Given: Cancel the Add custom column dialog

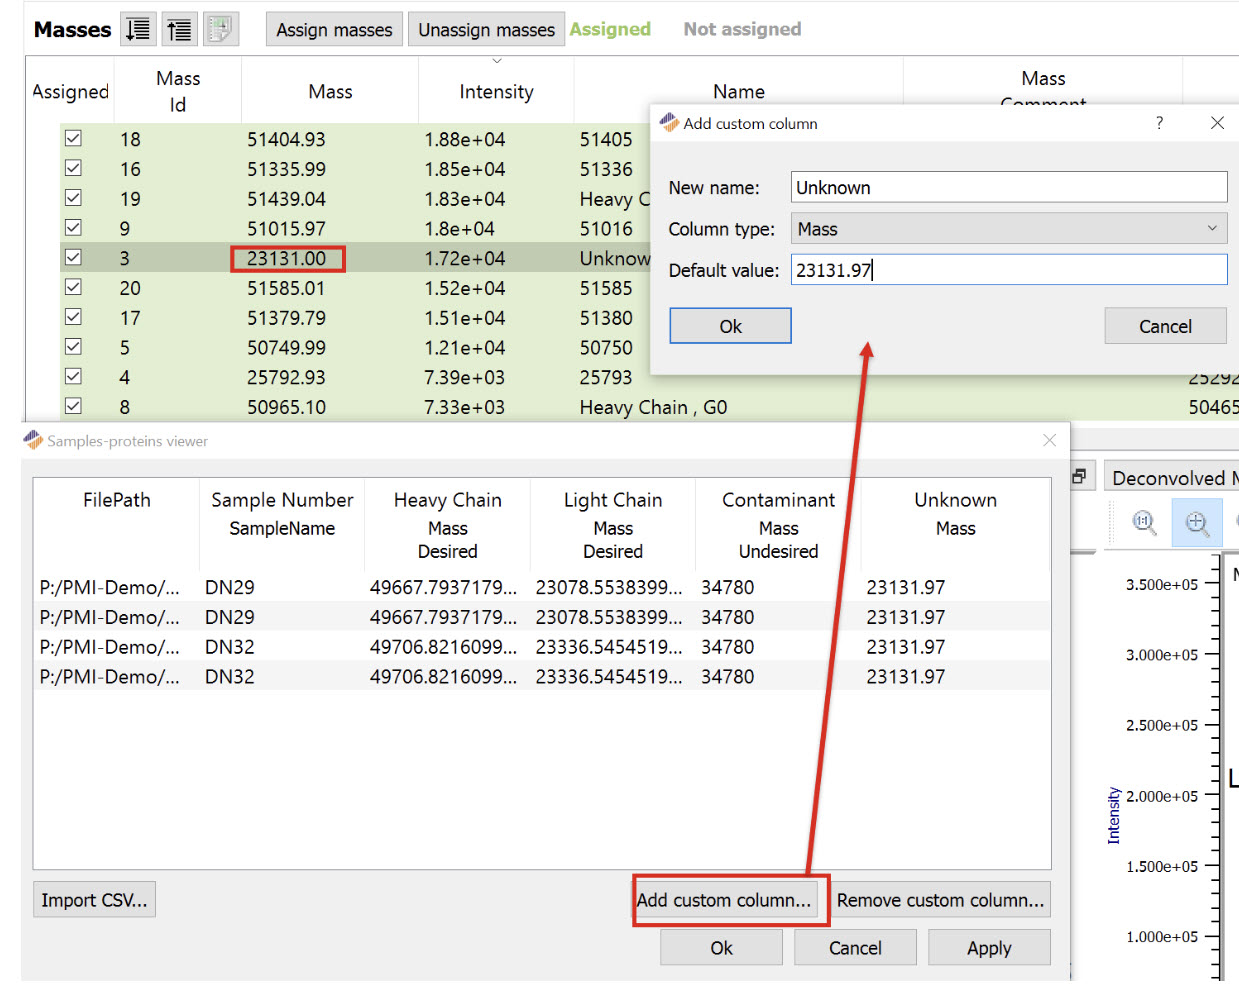Looking at the screenshot, I should tap(1165, 326).
